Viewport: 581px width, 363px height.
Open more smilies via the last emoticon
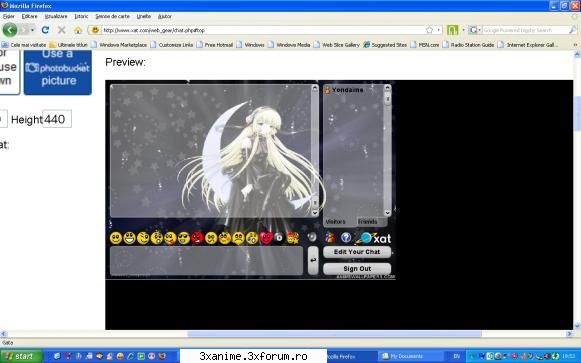pos(293,238)
